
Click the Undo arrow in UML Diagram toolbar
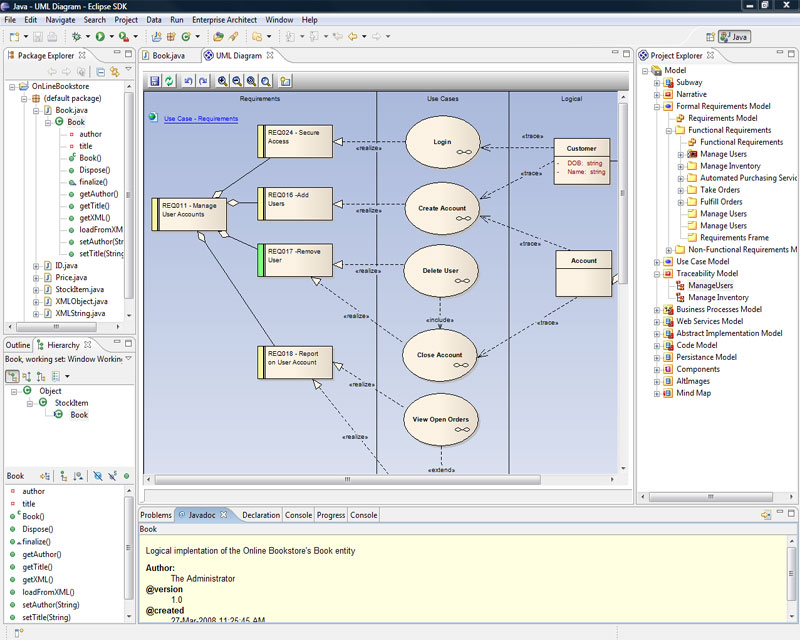pos(189,81)
